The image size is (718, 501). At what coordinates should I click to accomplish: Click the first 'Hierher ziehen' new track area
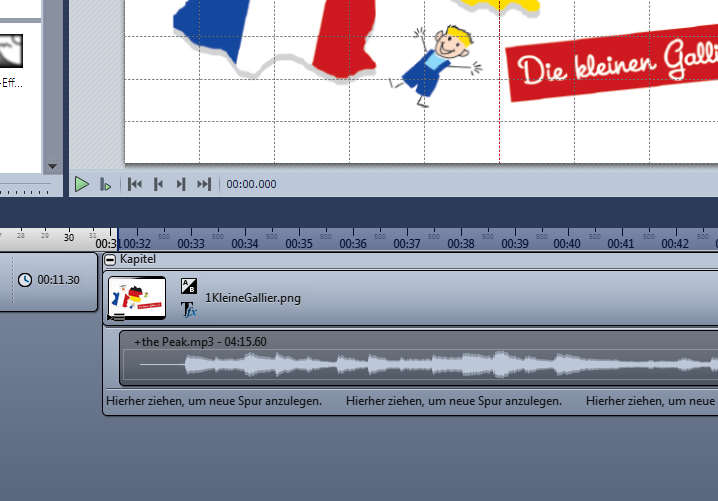214,401
